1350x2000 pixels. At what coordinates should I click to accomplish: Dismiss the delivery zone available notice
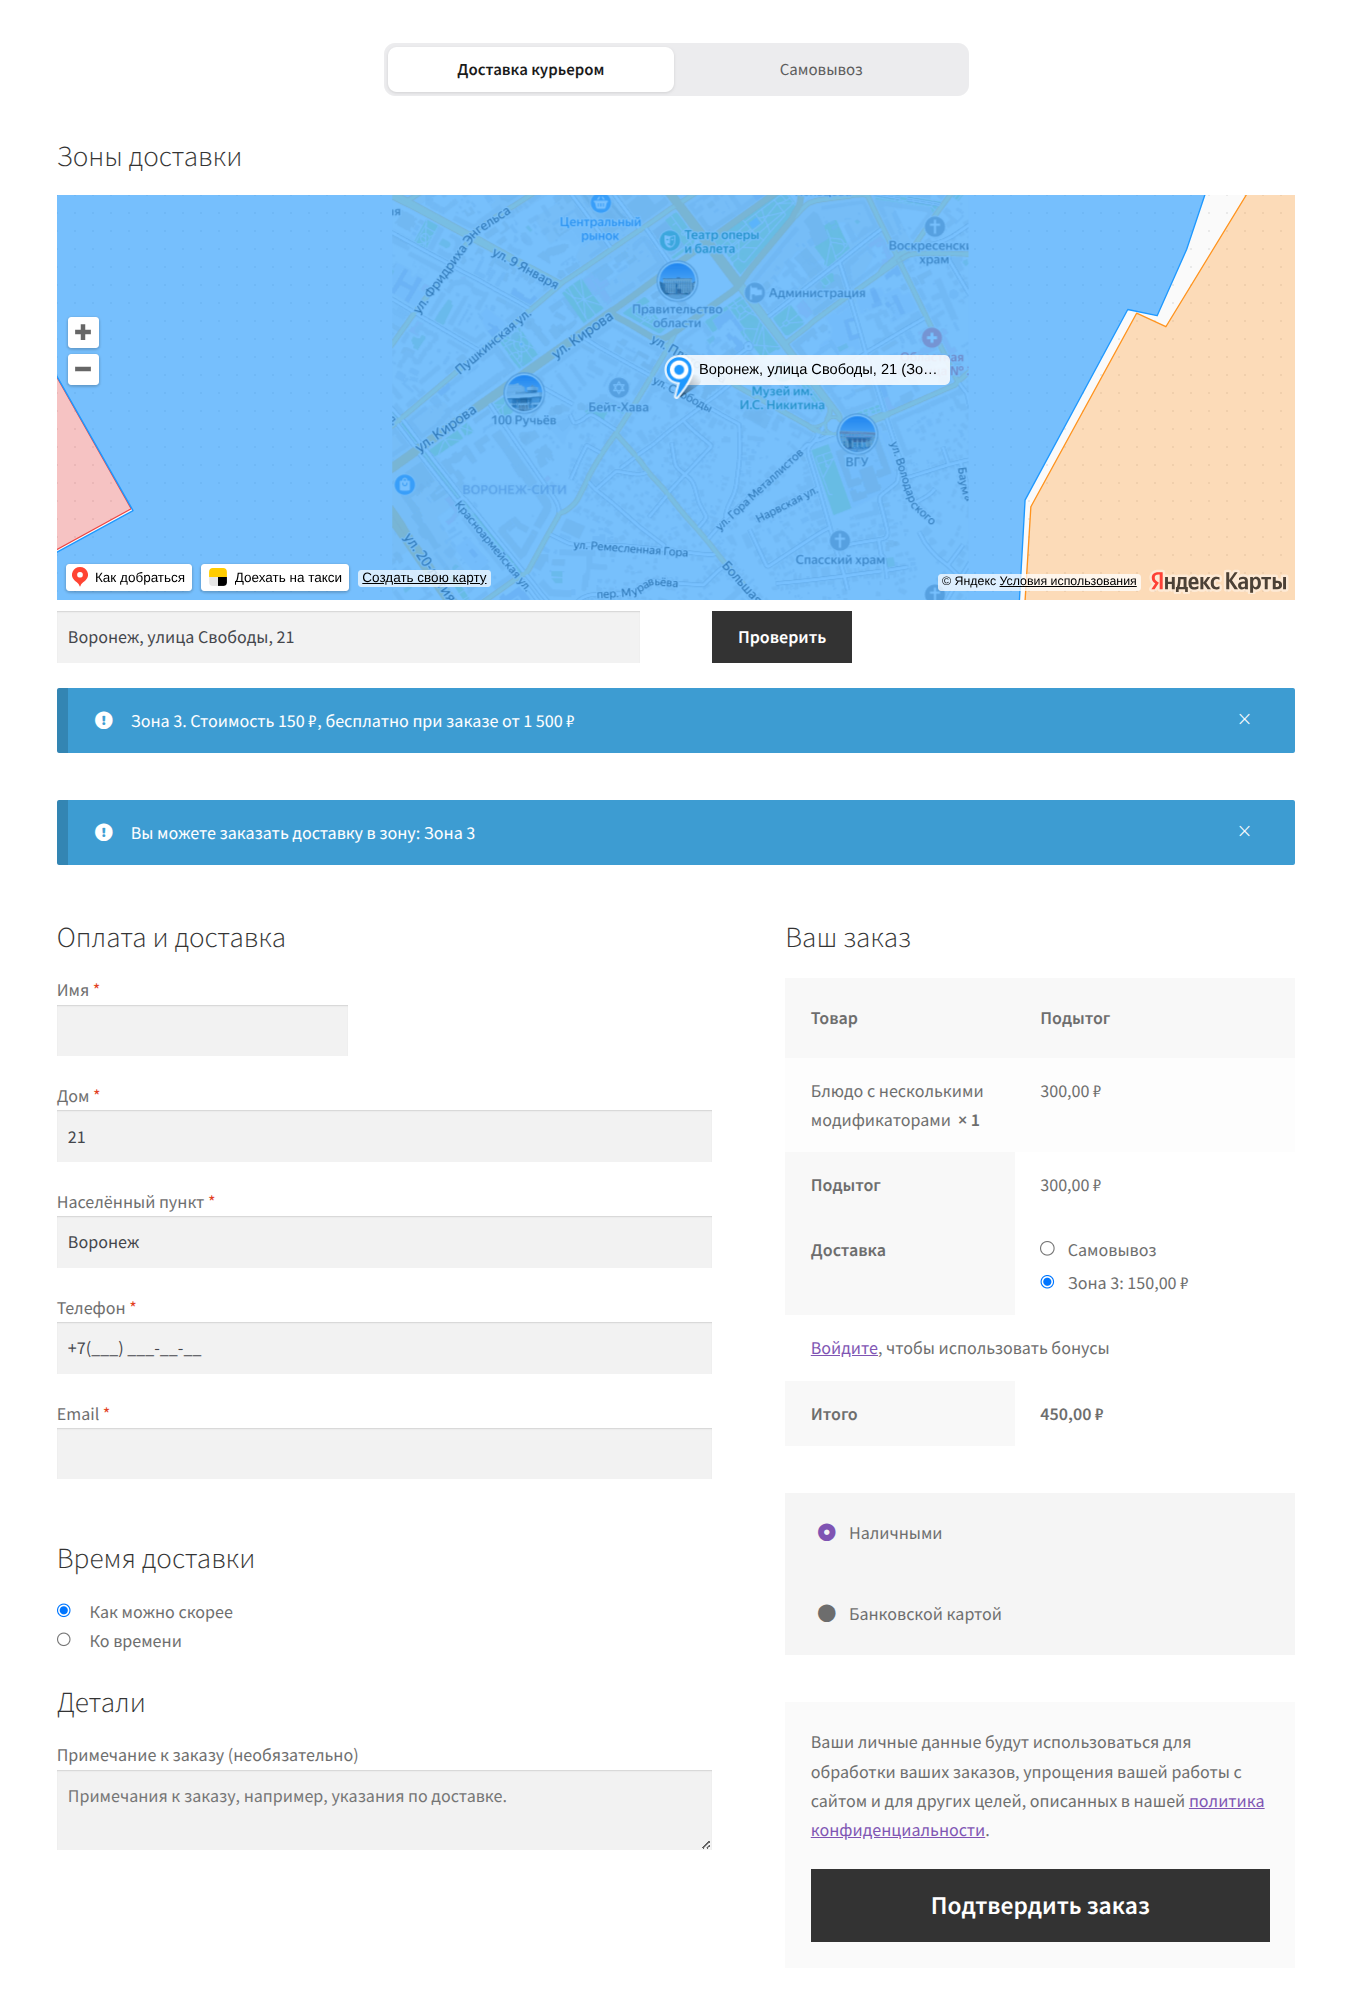[1245, 832]
